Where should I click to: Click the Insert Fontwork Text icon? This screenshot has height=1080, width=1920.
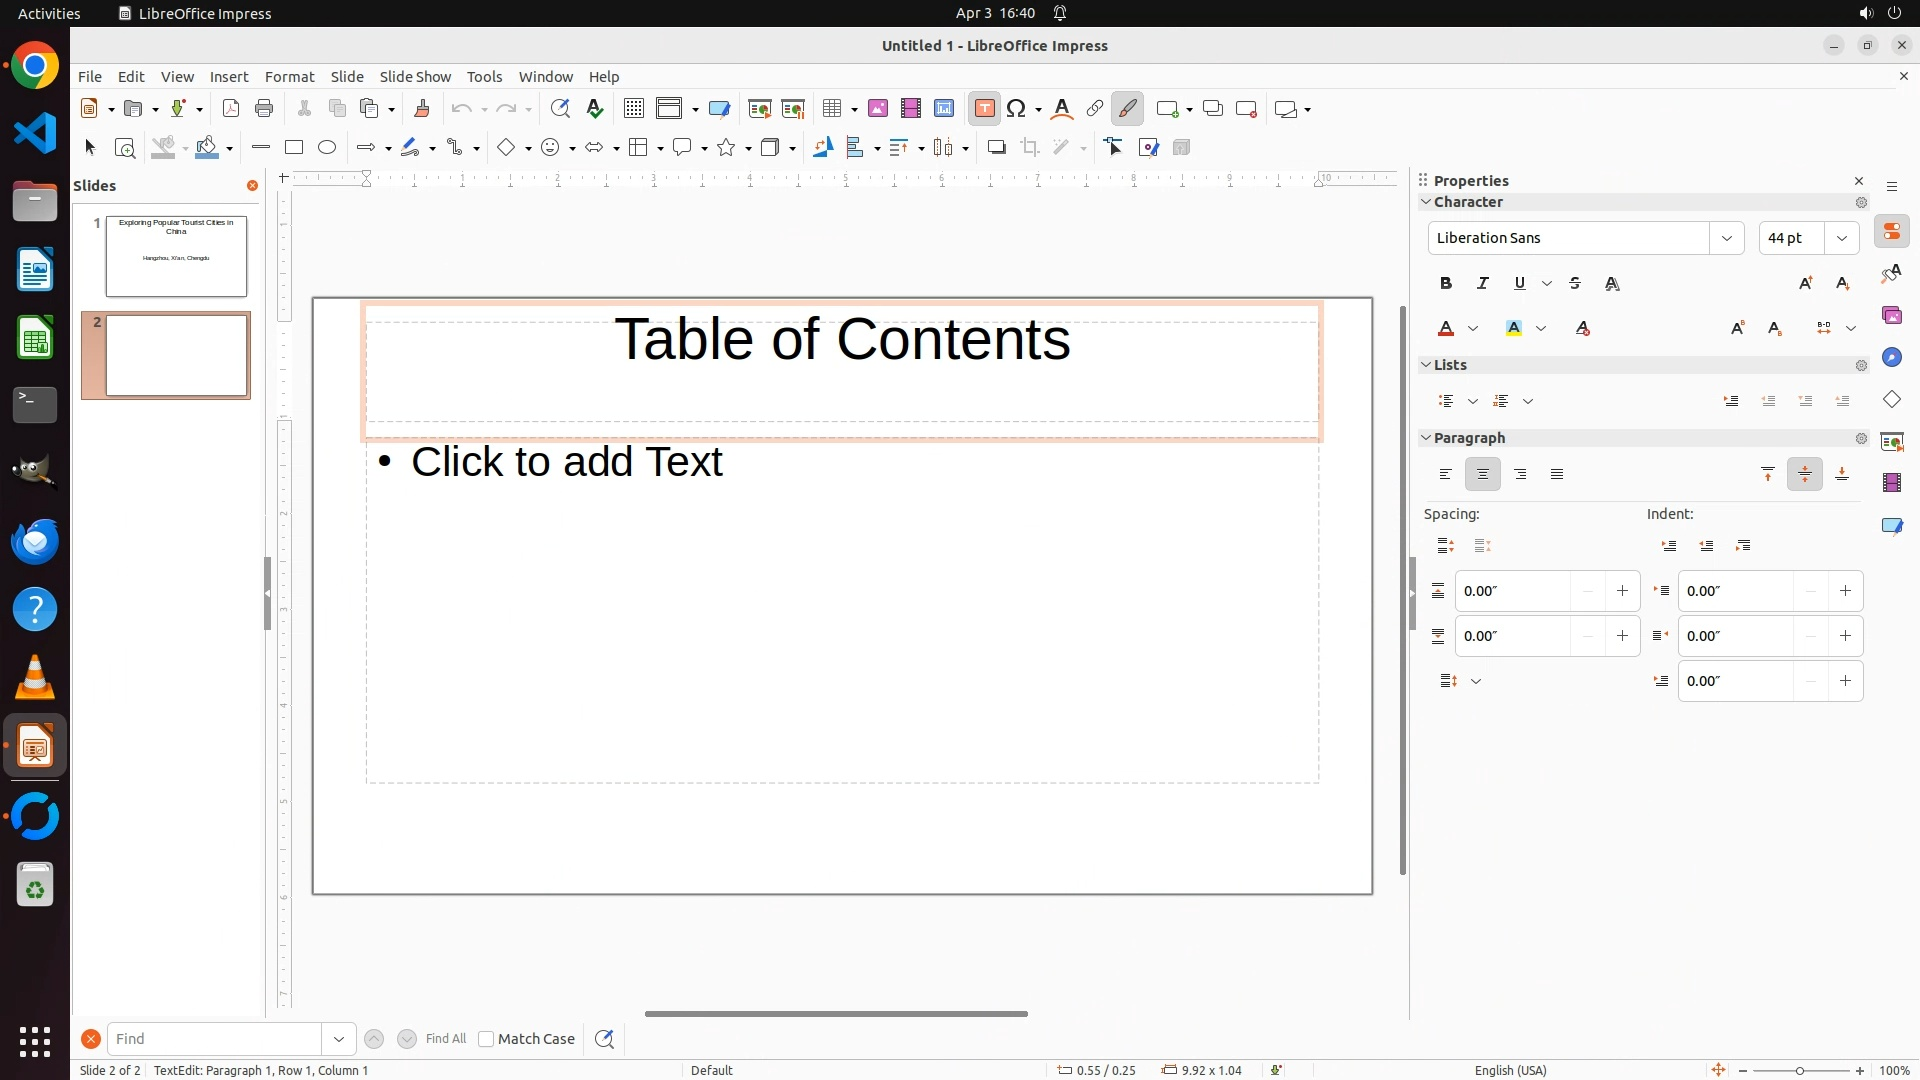coord(1062,109)
